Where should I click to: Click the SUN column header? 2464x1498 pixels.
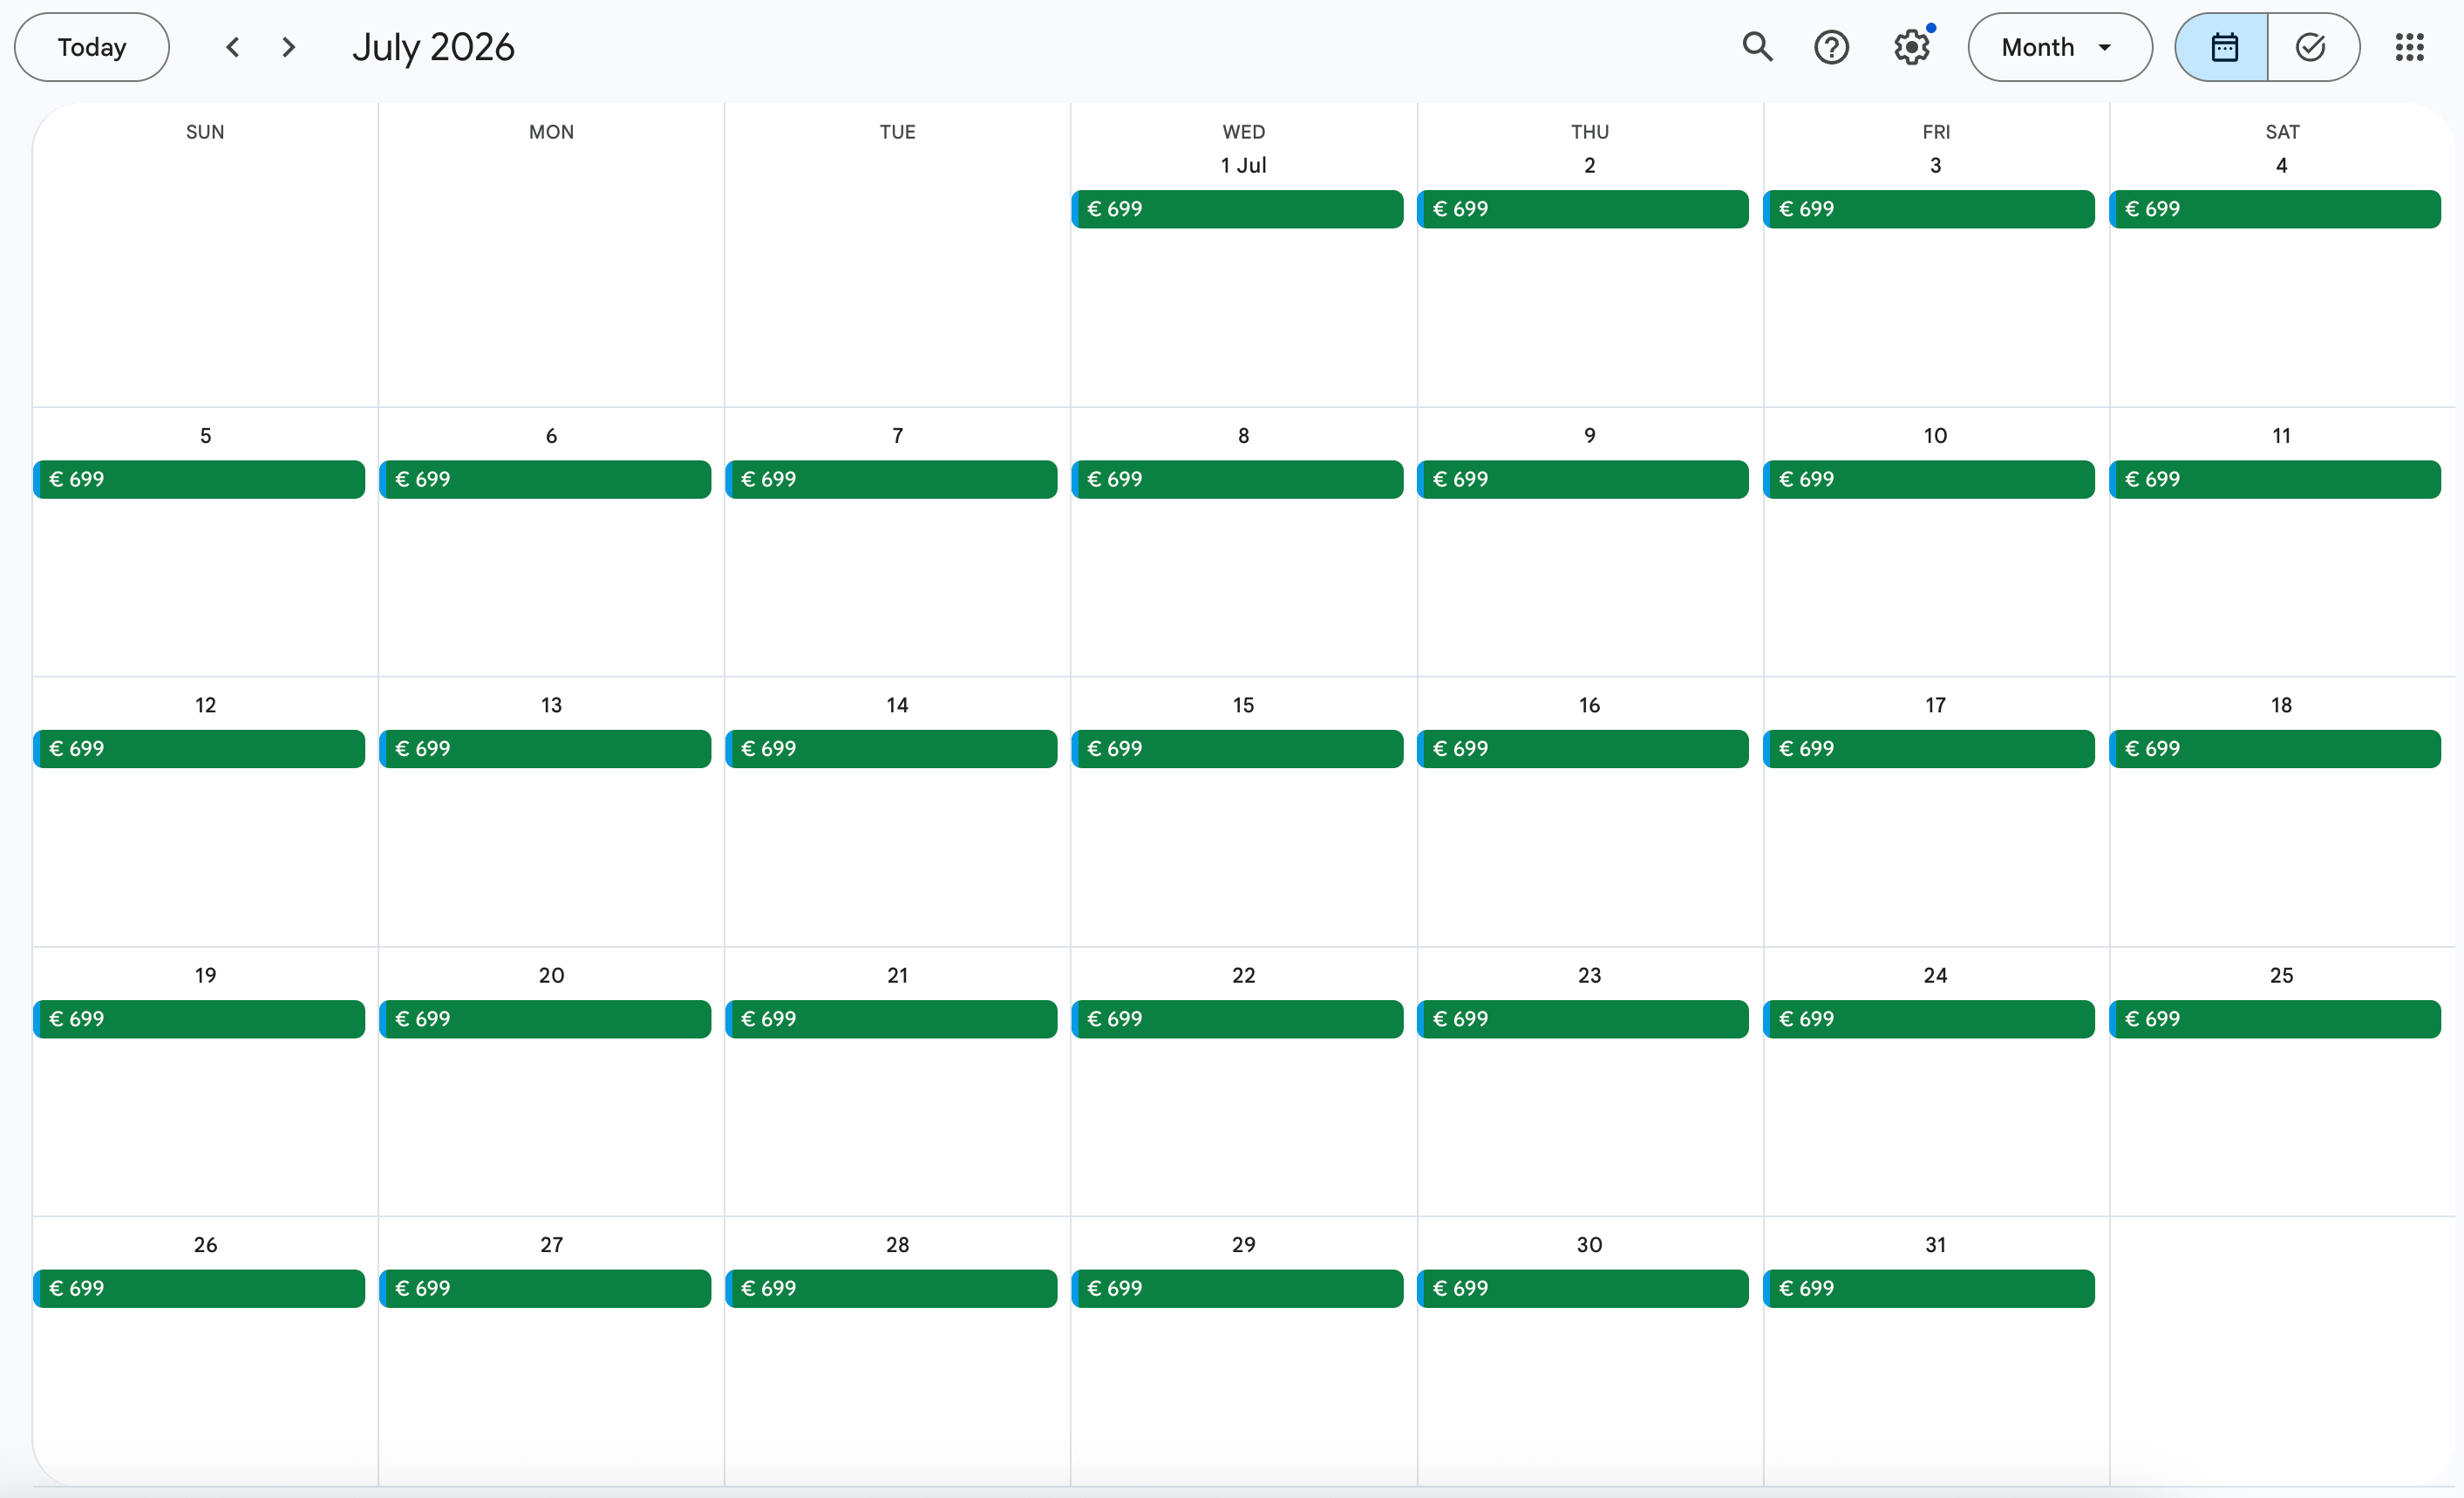[205, 132]
